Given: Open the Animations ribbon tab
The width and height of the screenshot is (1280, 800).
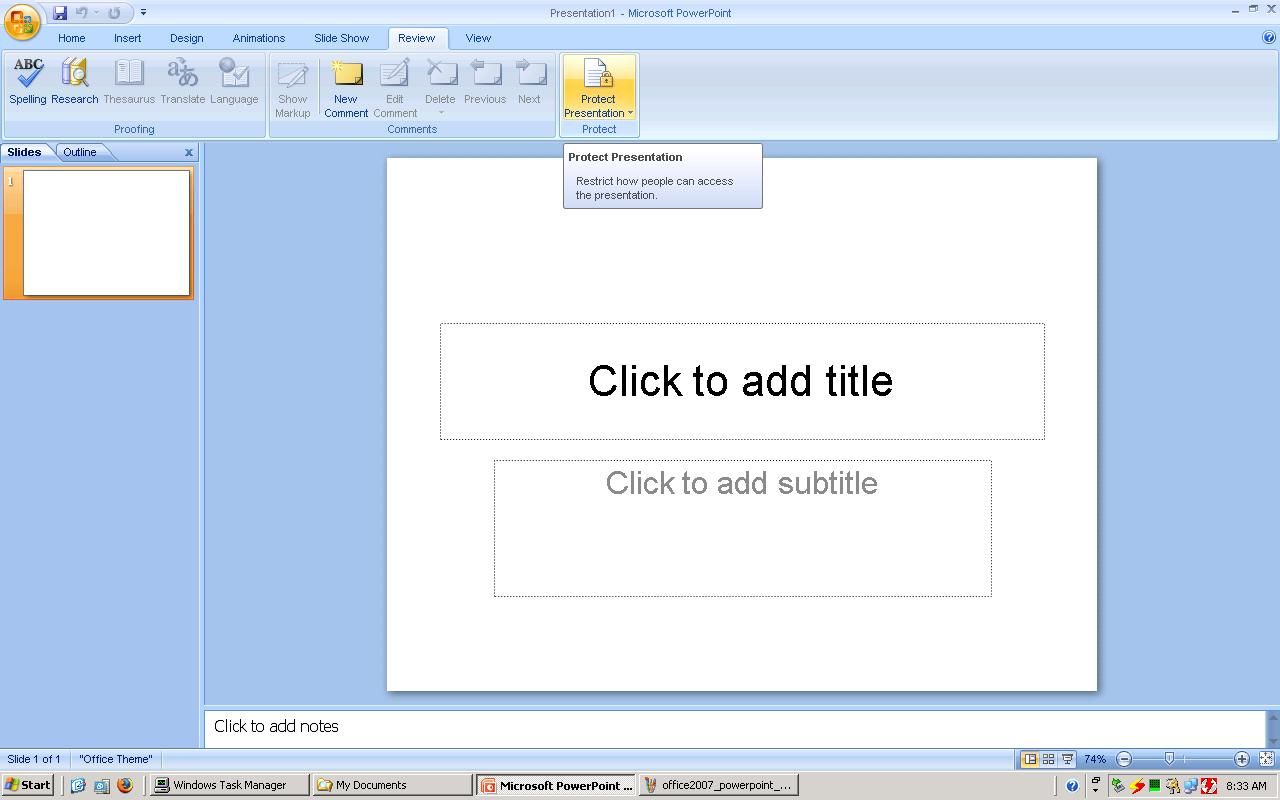Looking at the screenshot, I should point(259,38).
